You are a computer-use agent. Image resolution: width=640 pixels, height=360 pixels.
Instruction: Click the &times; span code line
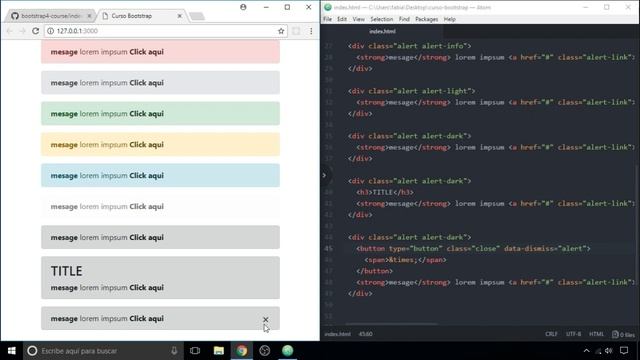click(x=405, y=260)
